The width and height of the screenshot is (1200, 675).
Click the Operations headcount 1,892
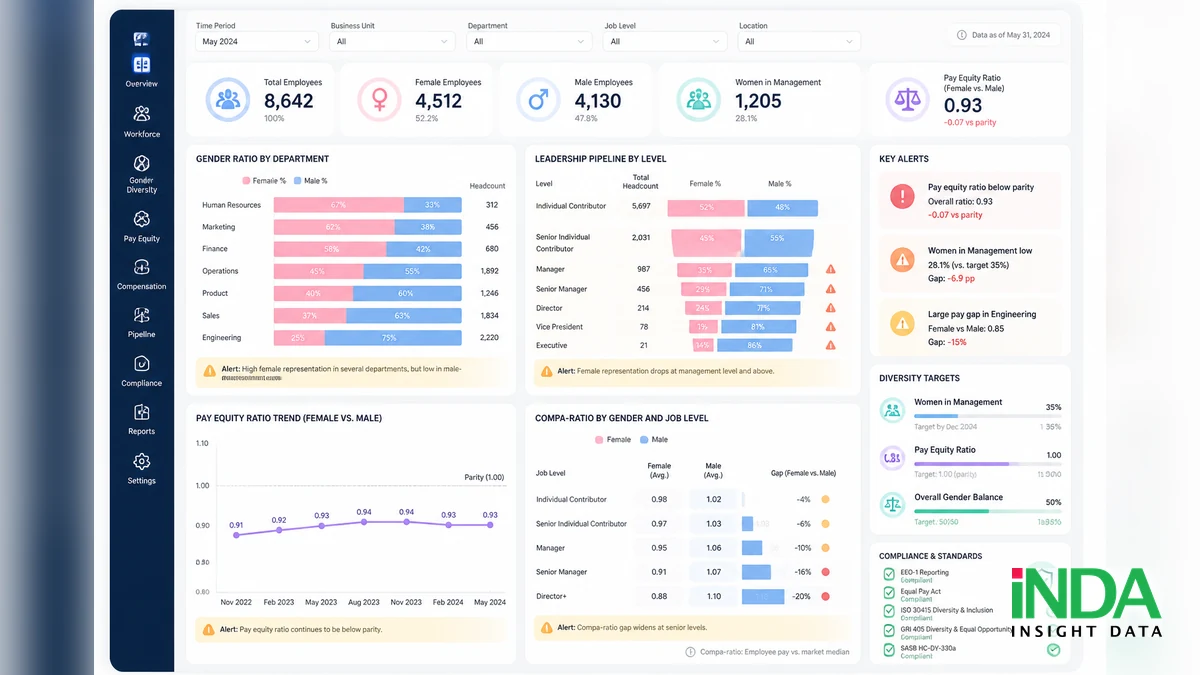pos(489,271)
